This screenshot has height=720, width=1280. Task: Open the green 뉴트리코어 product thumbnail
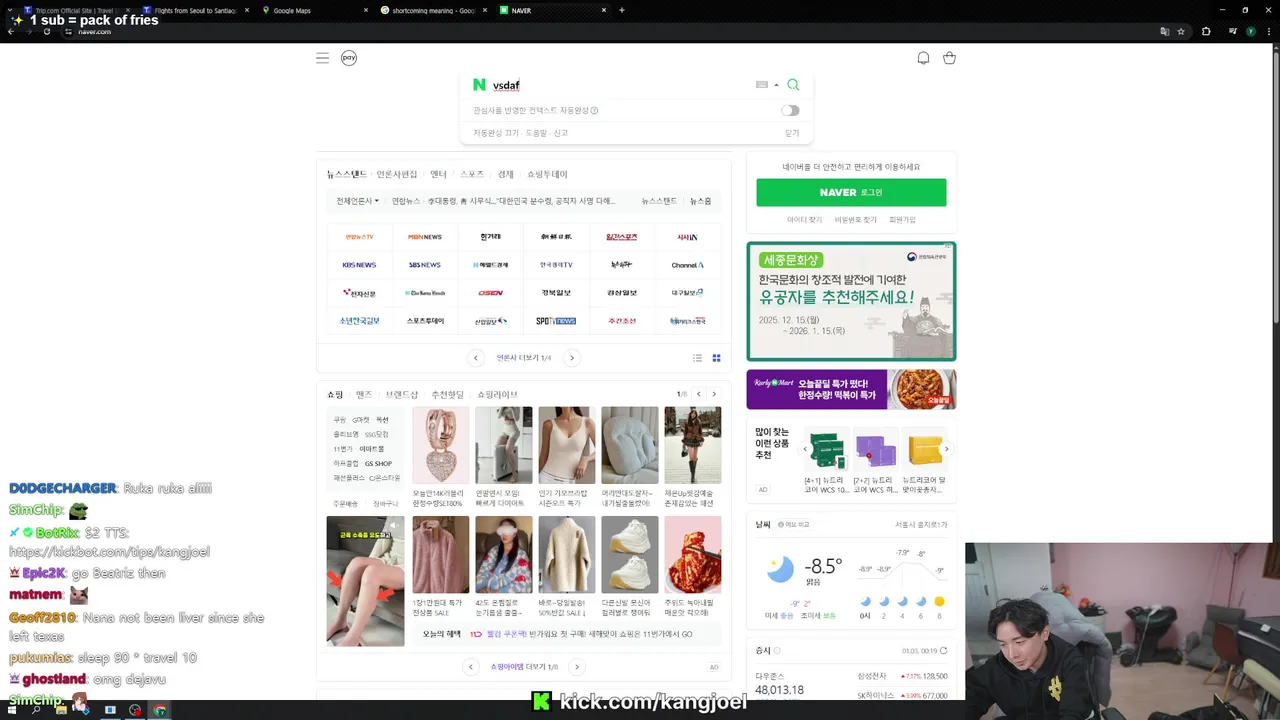point(826,450)
